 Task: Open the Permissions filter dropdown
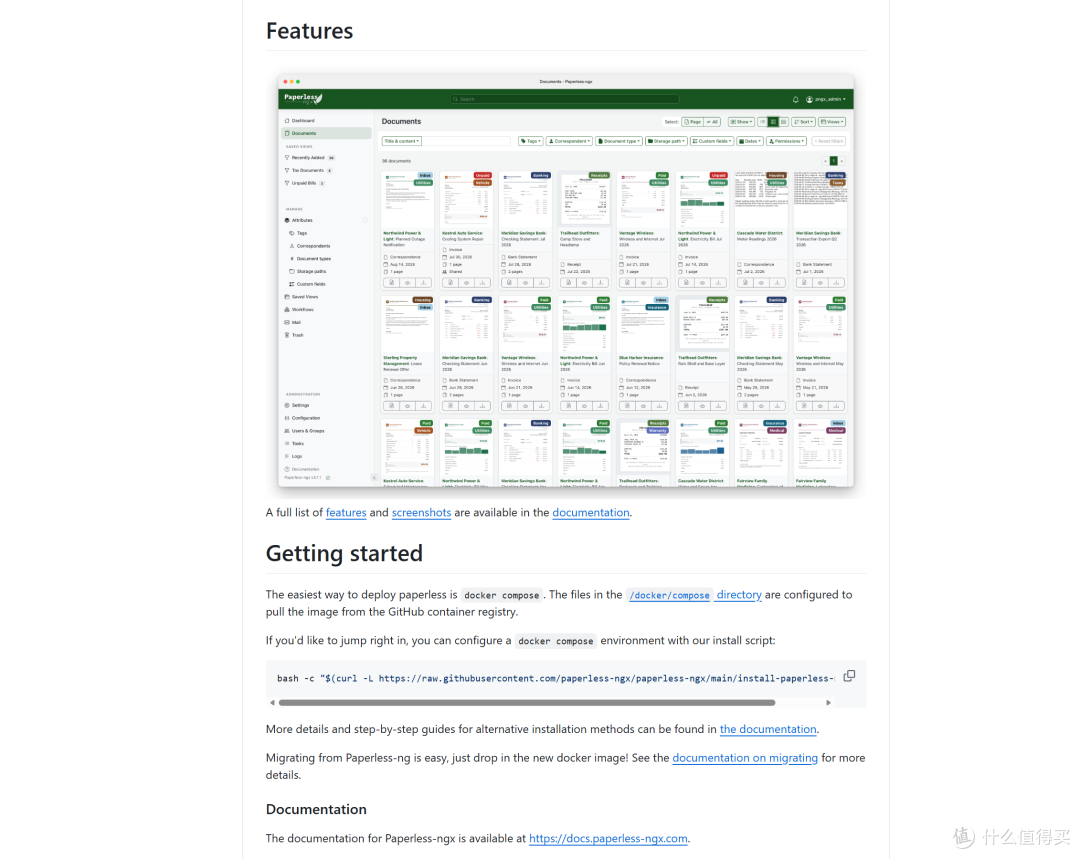click(787, 141)
